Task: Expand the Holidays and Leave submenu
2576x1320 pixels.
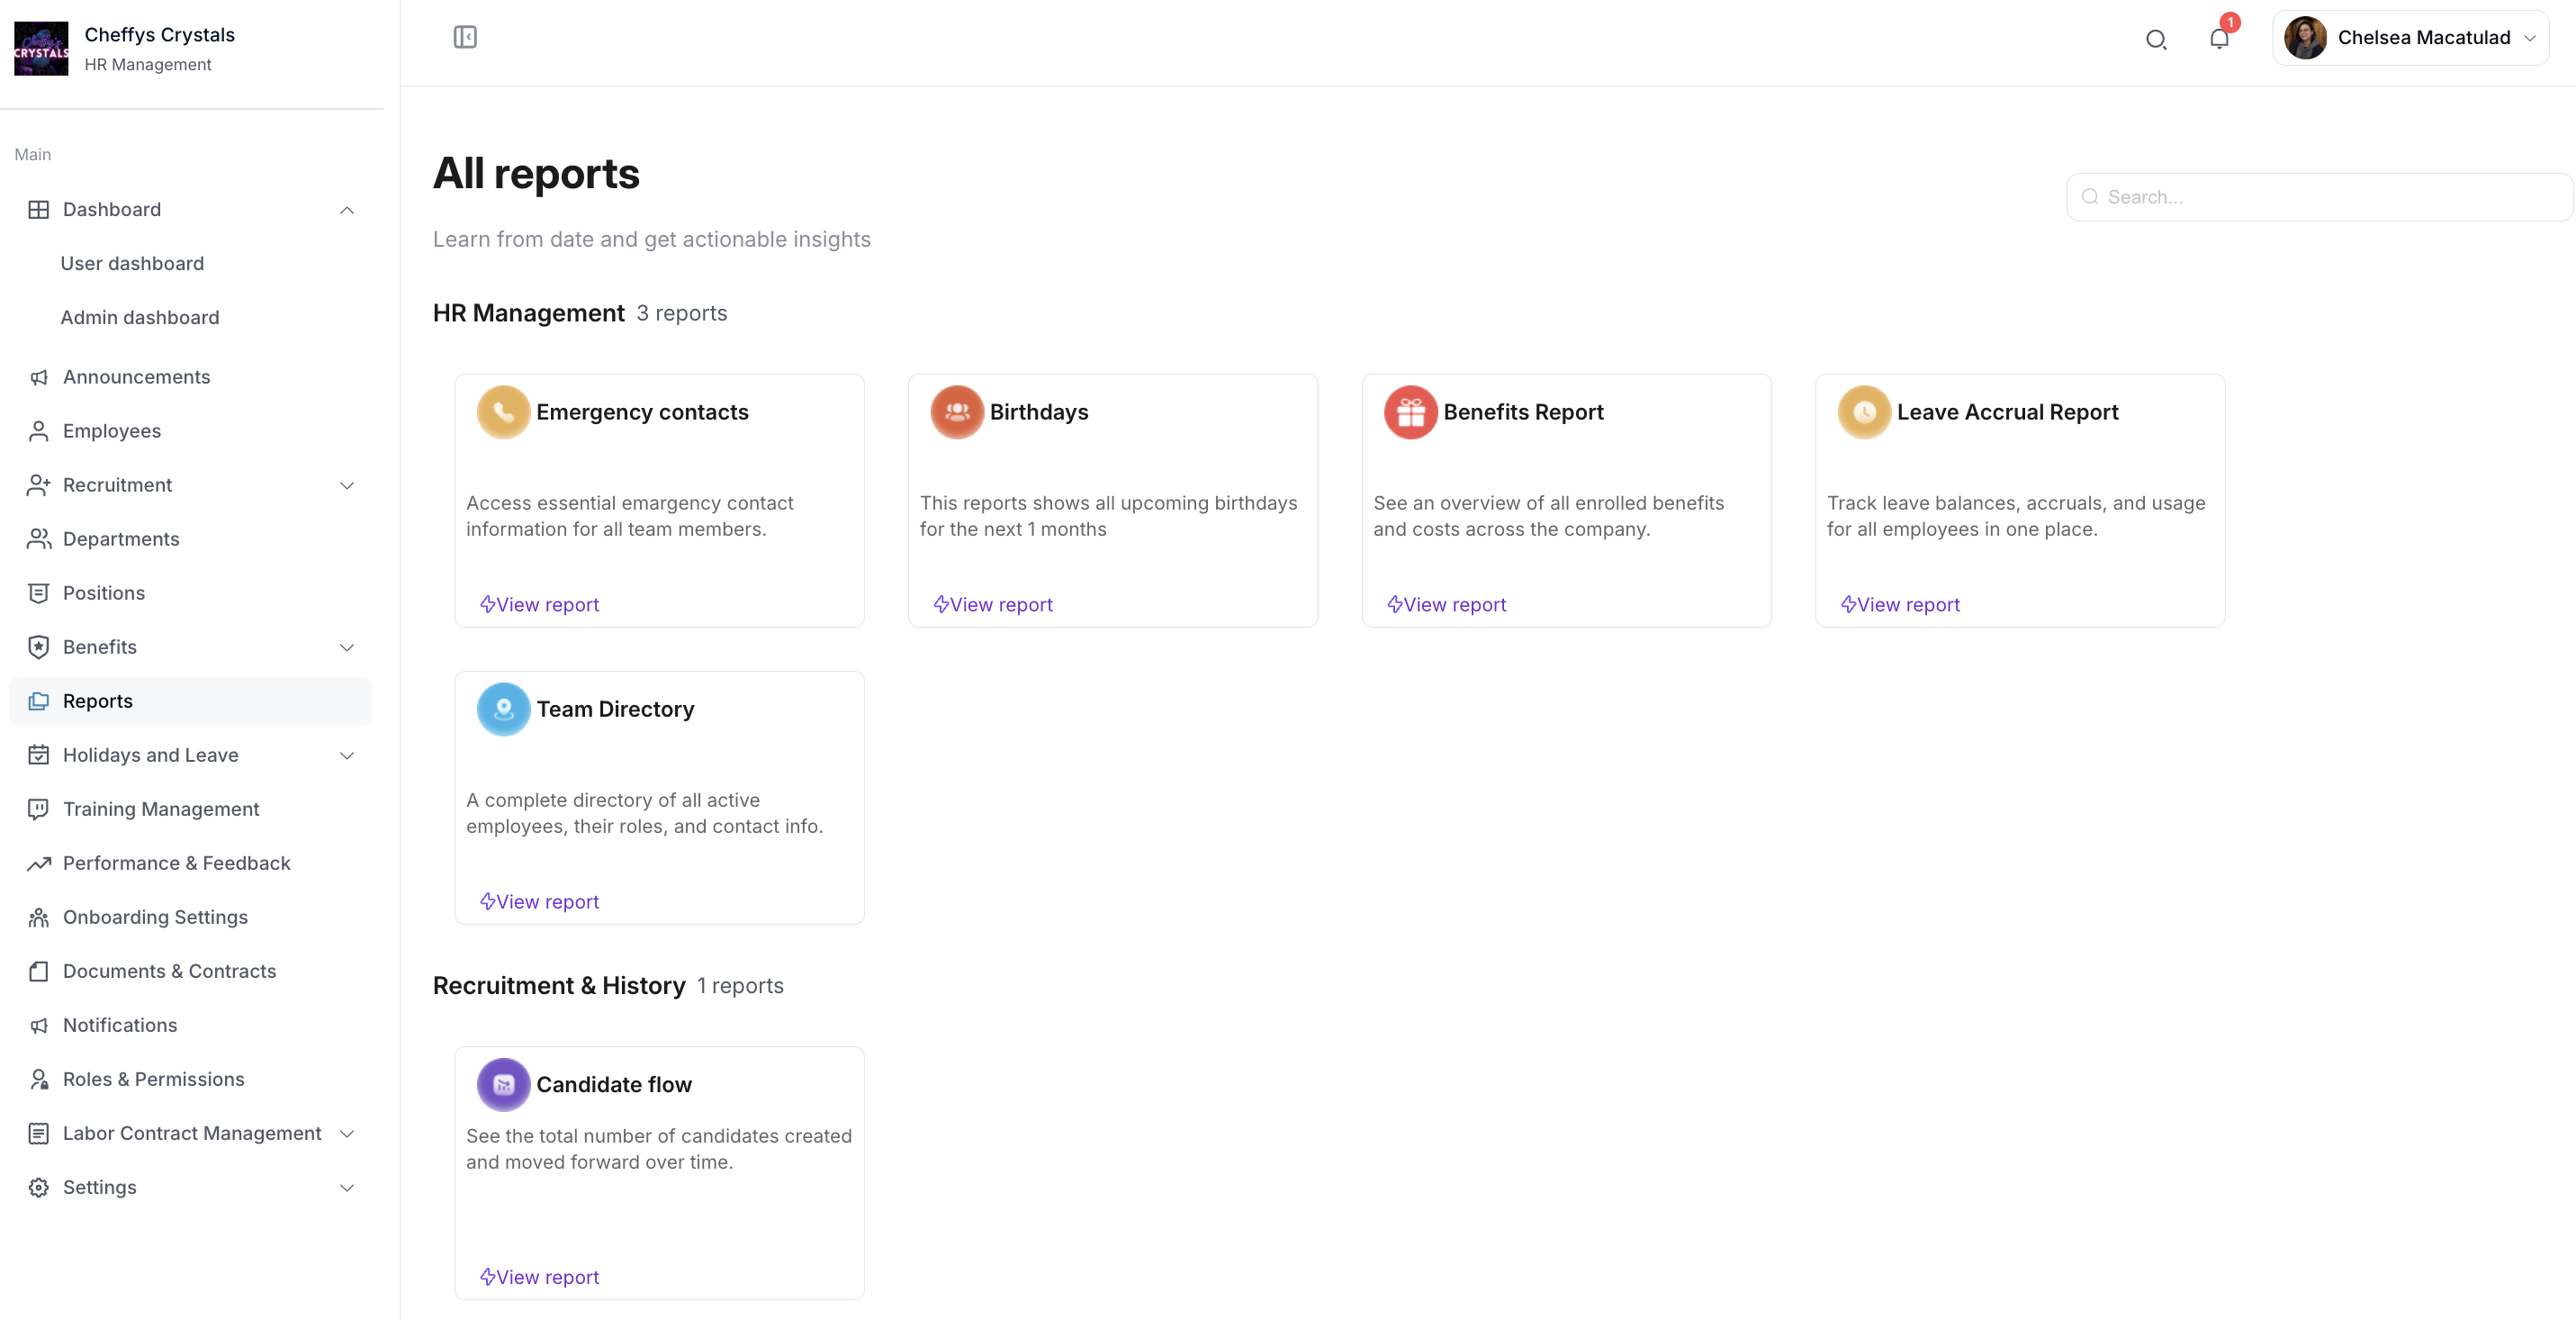Action: [347, 755]
